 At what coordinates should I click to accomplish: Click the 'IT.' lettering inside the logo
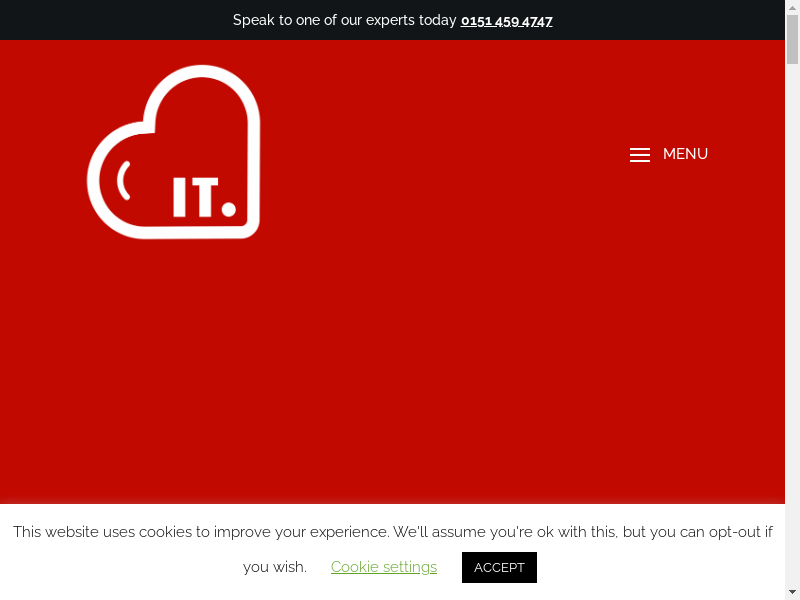coord(195,198)
